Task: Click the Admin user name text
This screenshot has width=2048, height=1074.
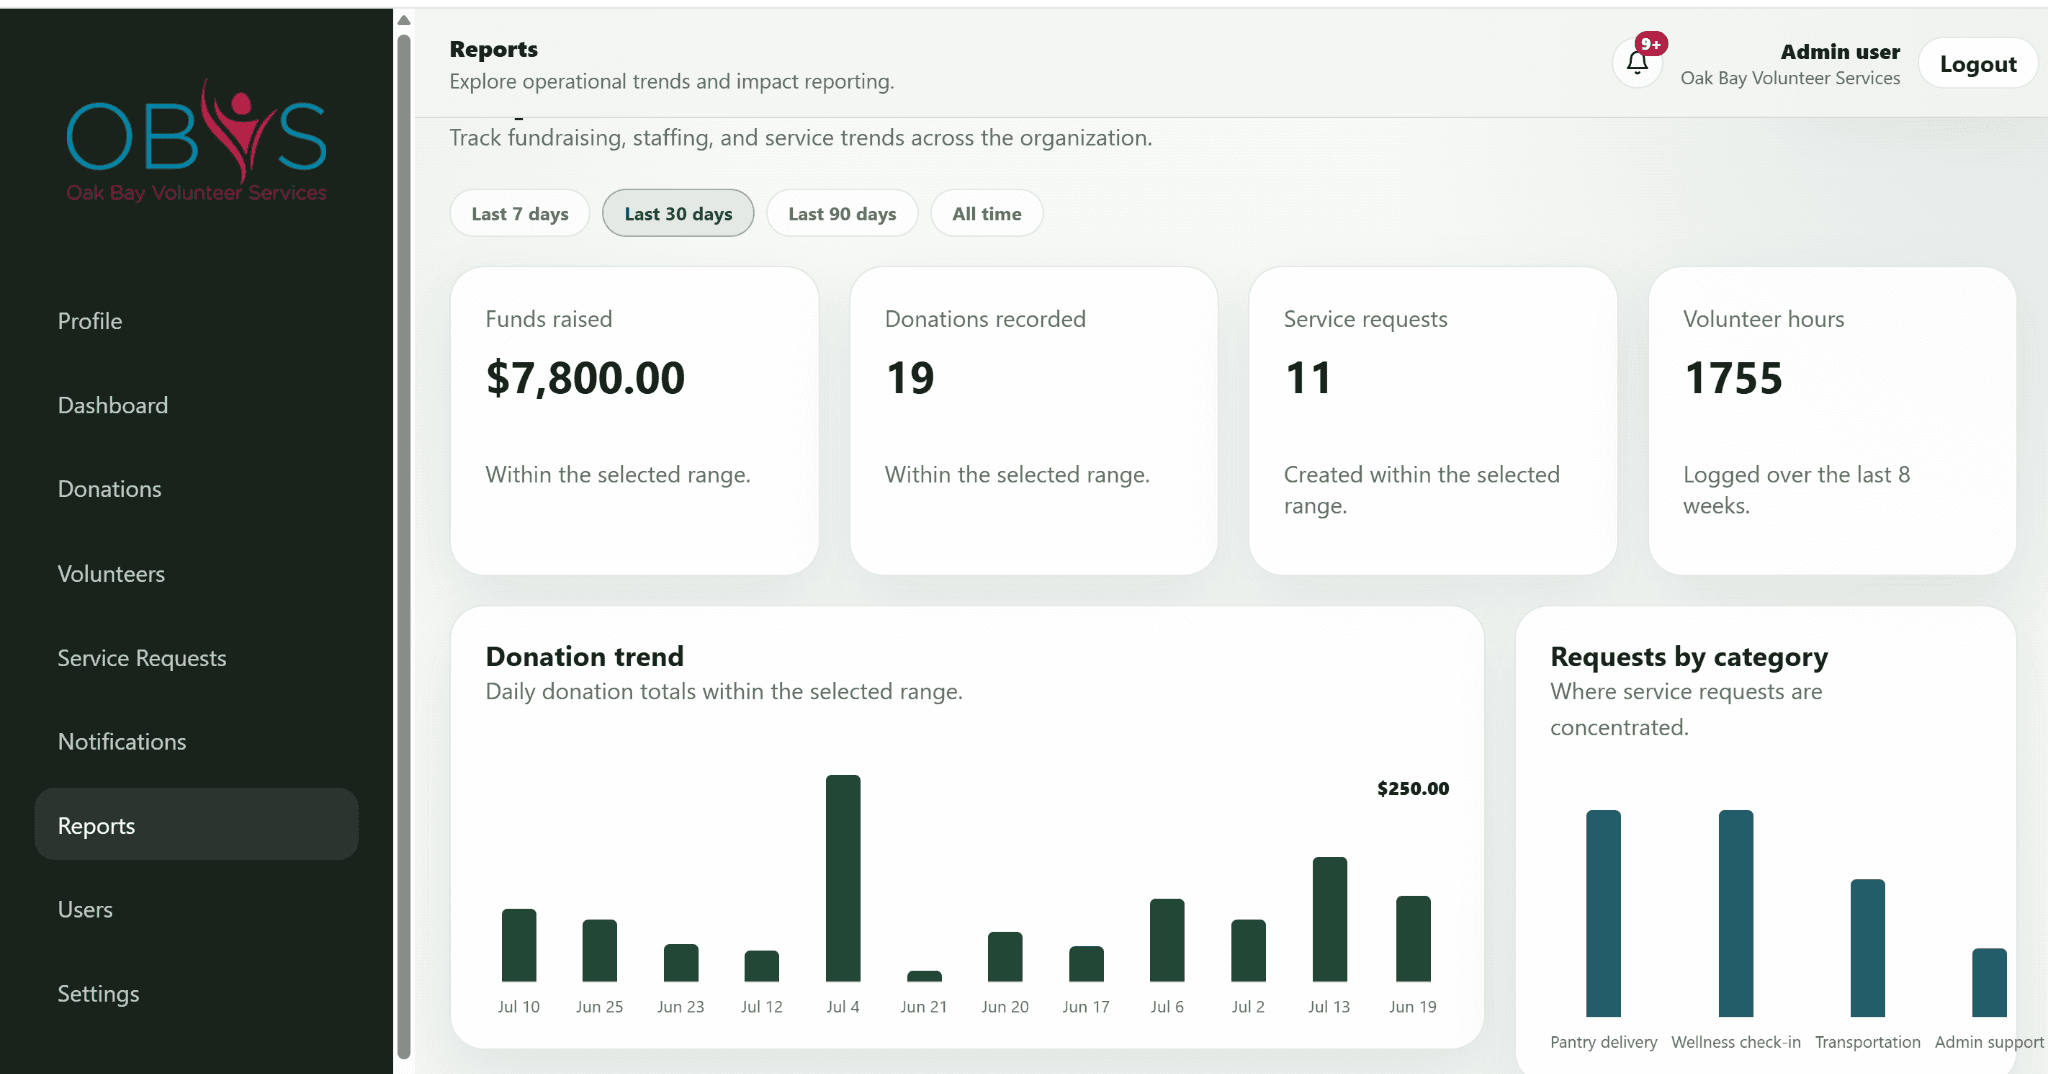Action: 1840,52
